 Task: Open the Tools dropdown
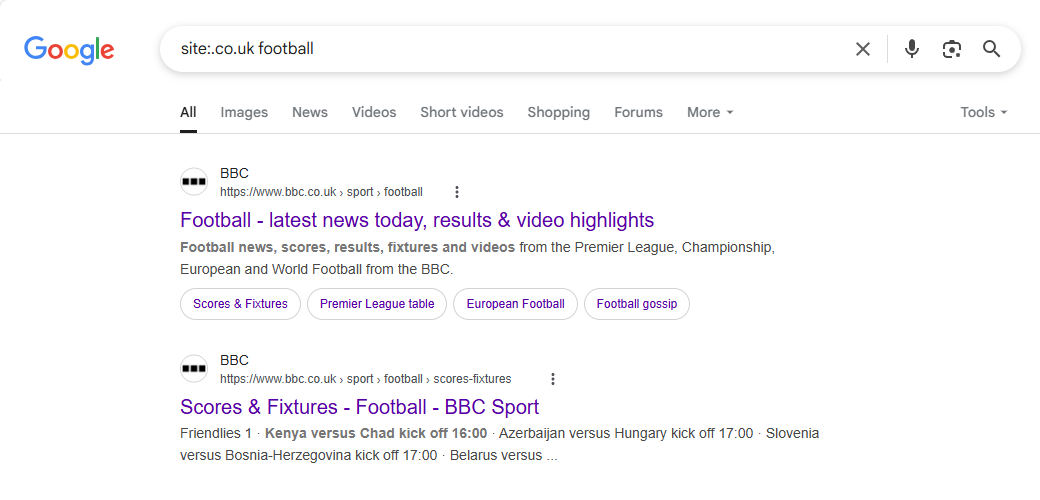coord(983,112)
